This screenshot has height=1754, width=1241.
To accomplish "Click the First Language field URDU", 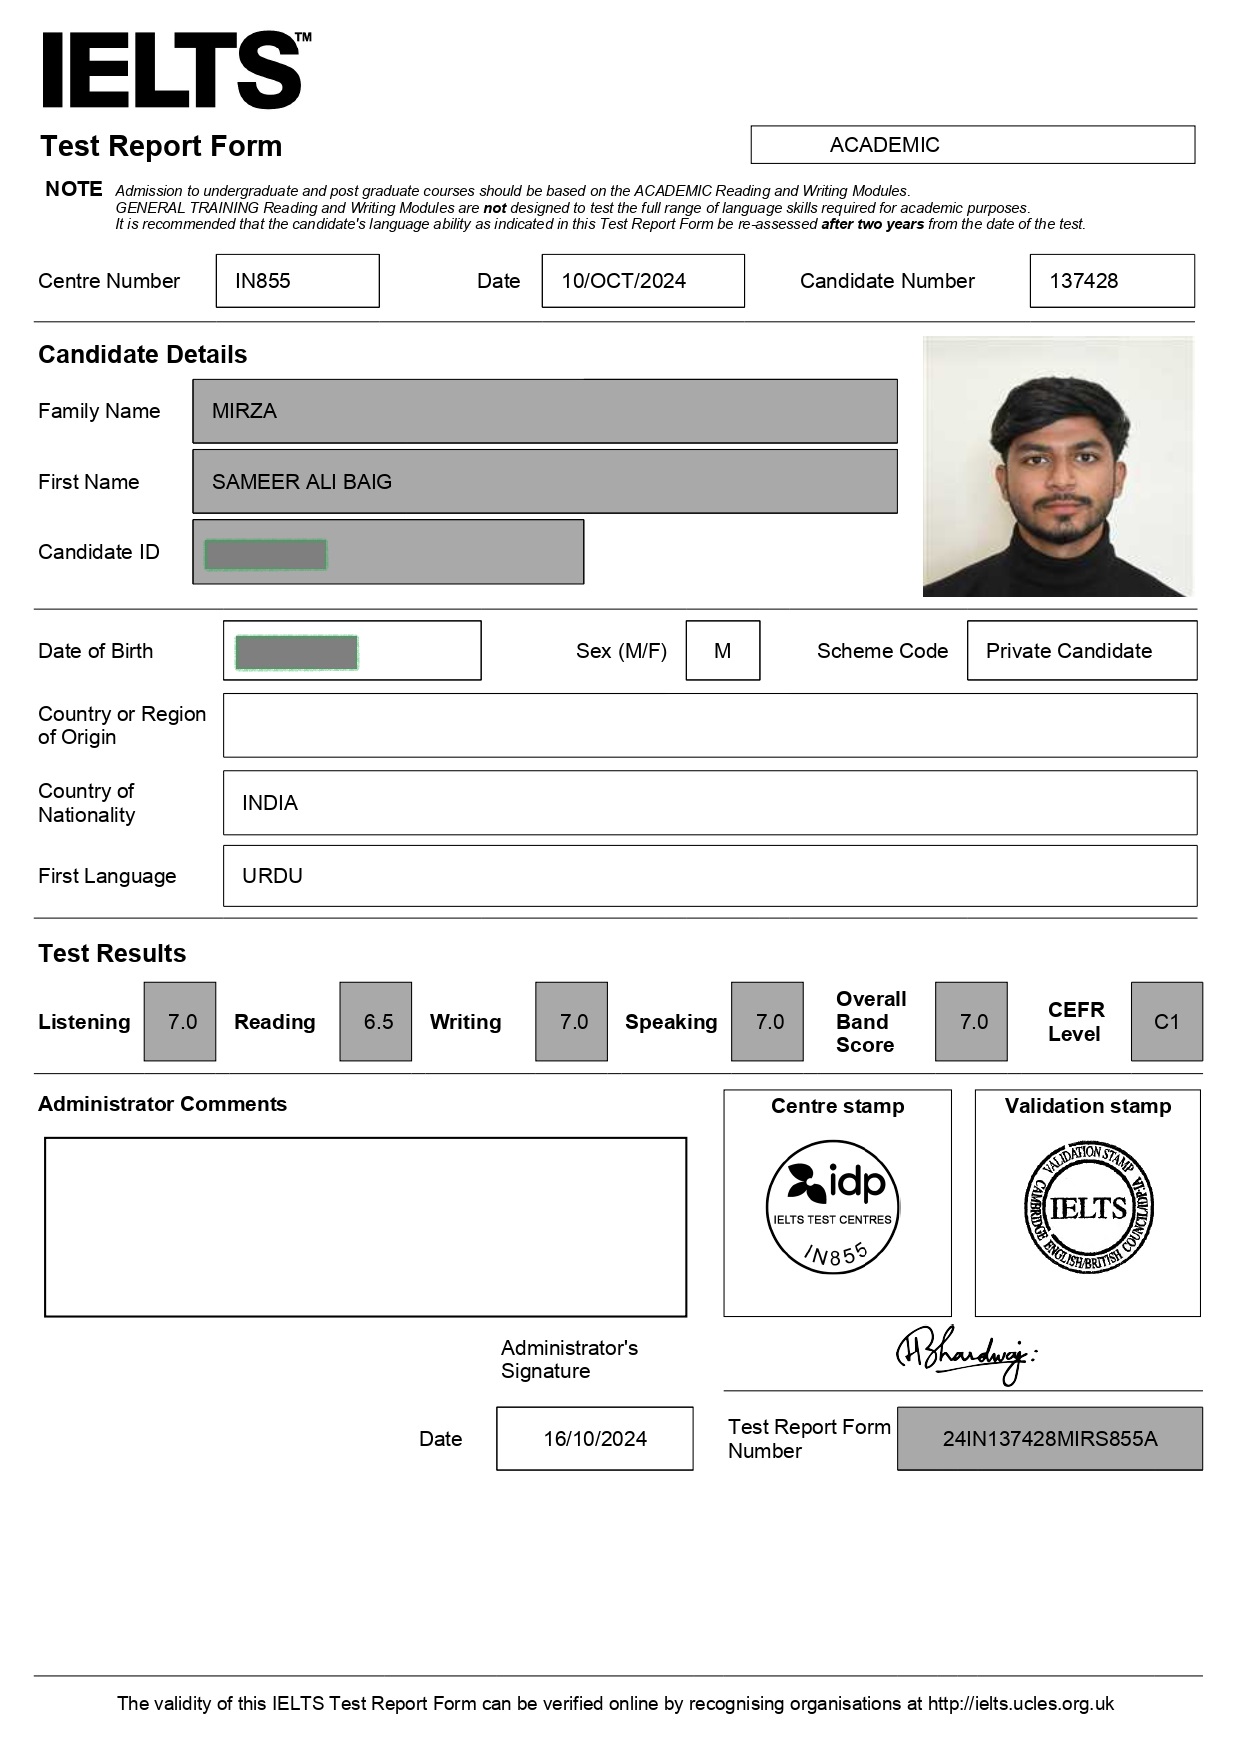I will point(709,876).
